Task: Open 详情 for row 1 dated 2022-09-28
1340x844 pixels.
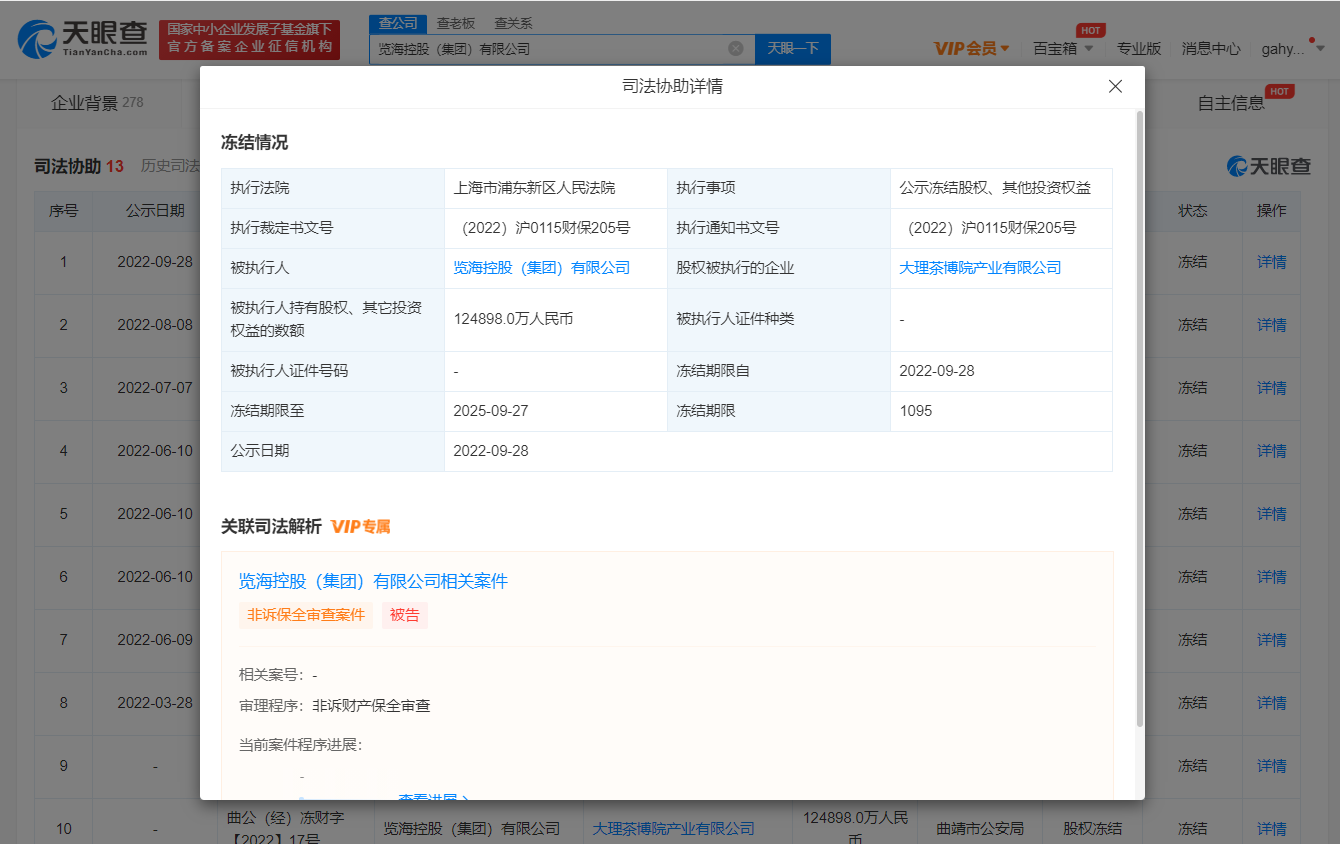Action: (x=1272, y=262)
